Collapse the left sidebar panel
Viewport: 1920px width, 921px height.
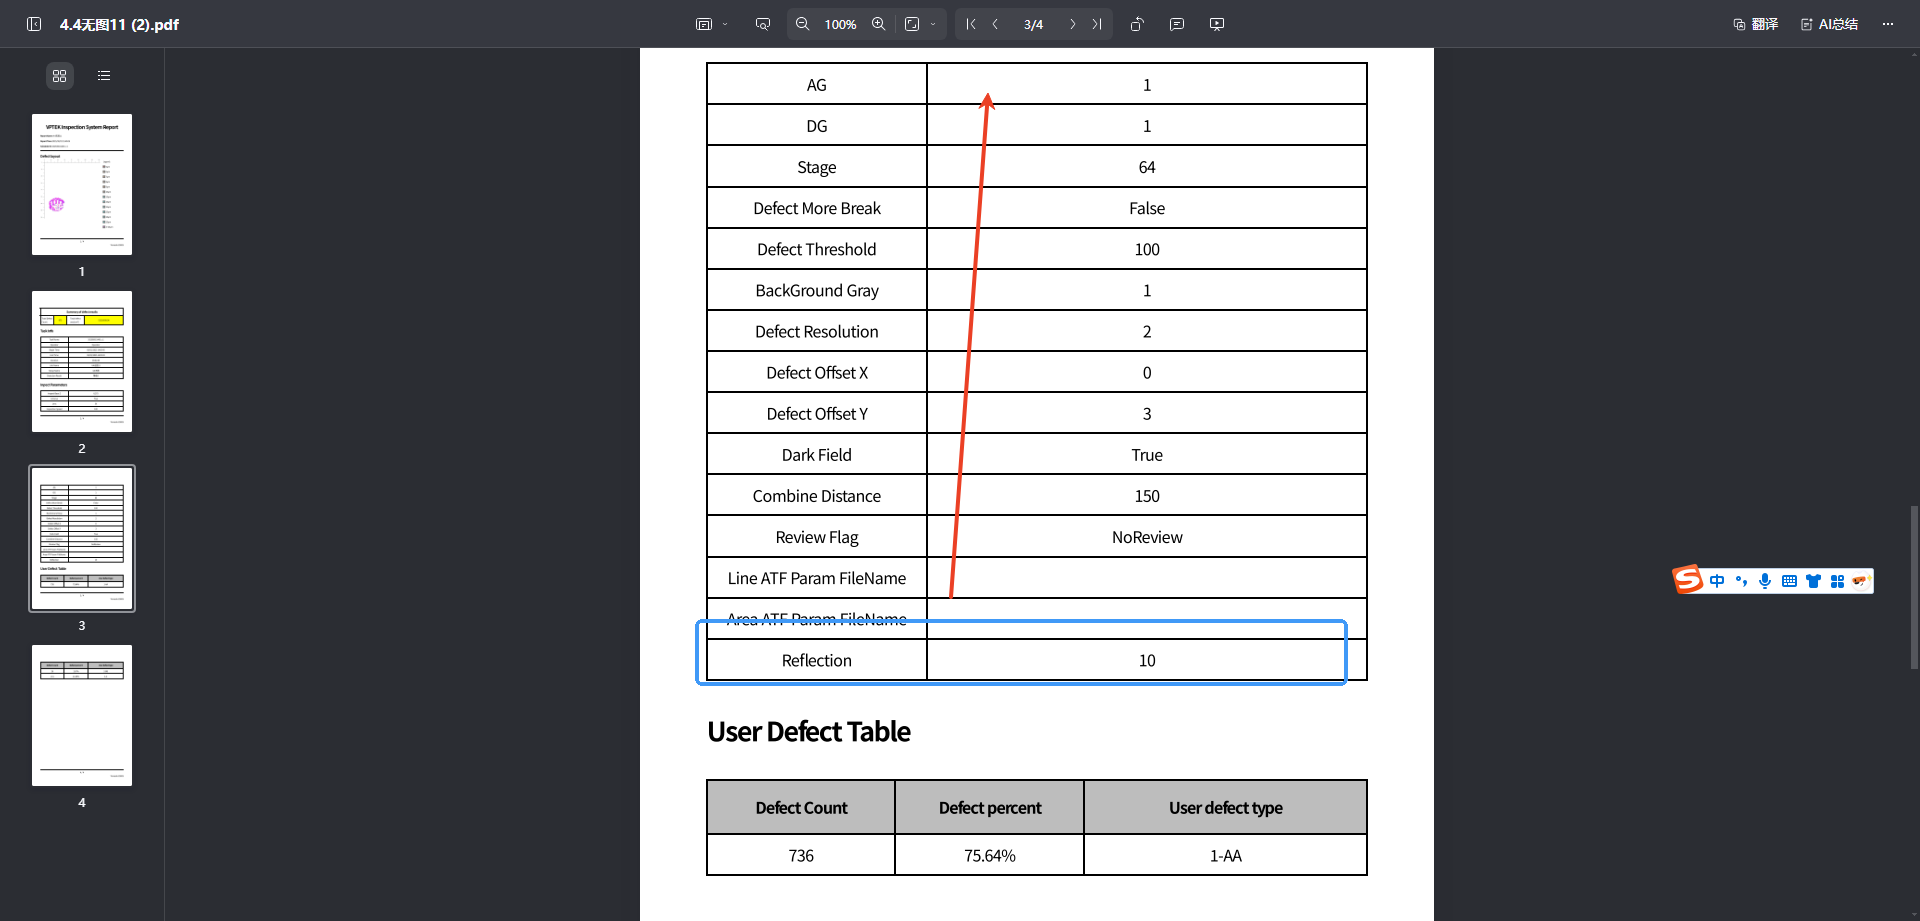pyautogui.click(x=34, y=24)
